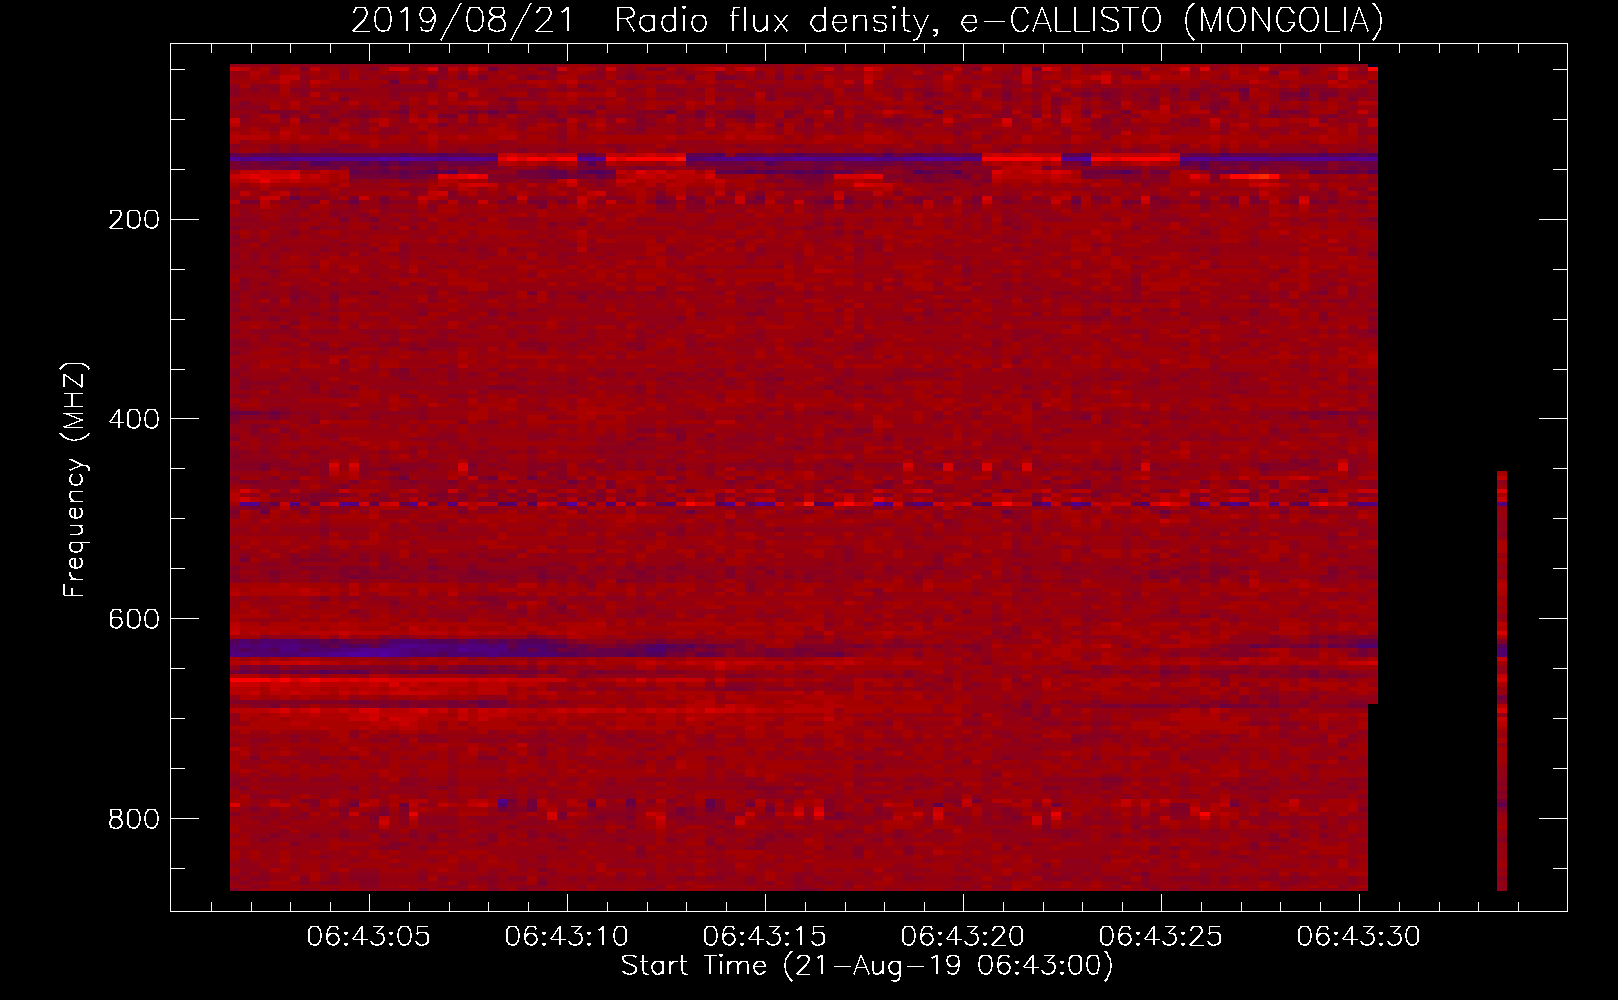Click the blue horizontal line near 140 MHz
This screenshot has height=1000, width=1618.
click(804, 159)
